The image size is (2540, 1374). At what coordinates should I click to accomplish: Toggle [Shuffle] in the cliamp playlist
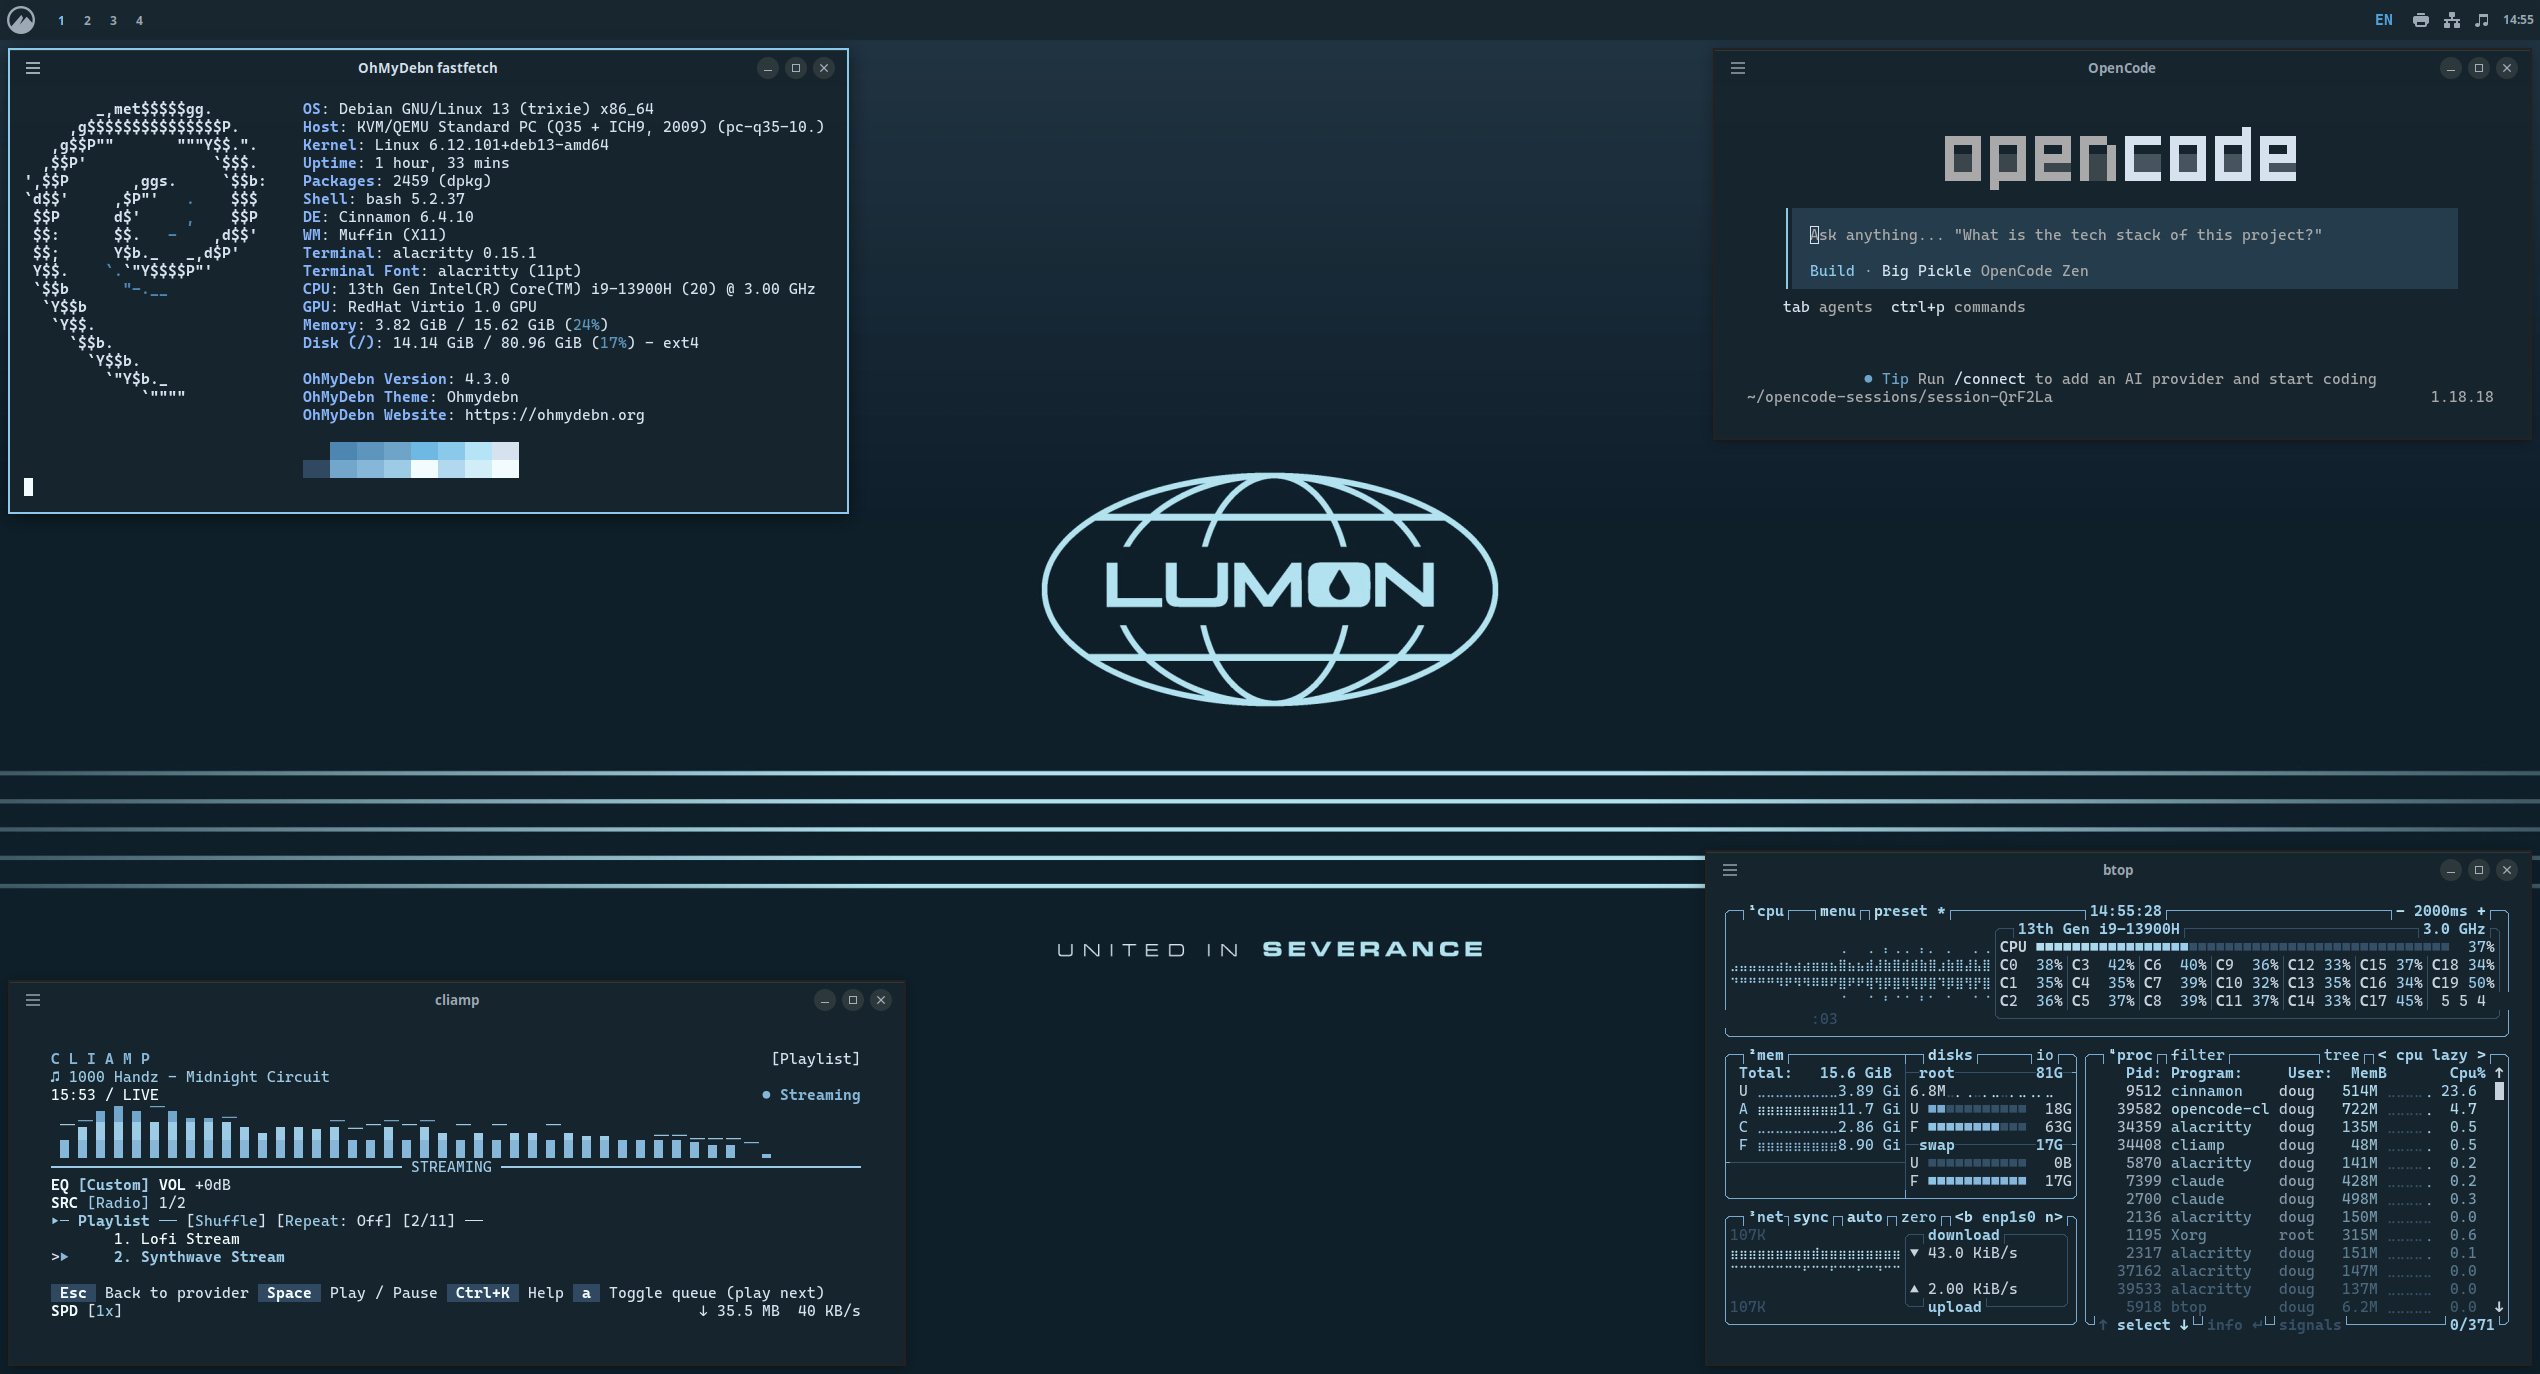click(226, 1221)
